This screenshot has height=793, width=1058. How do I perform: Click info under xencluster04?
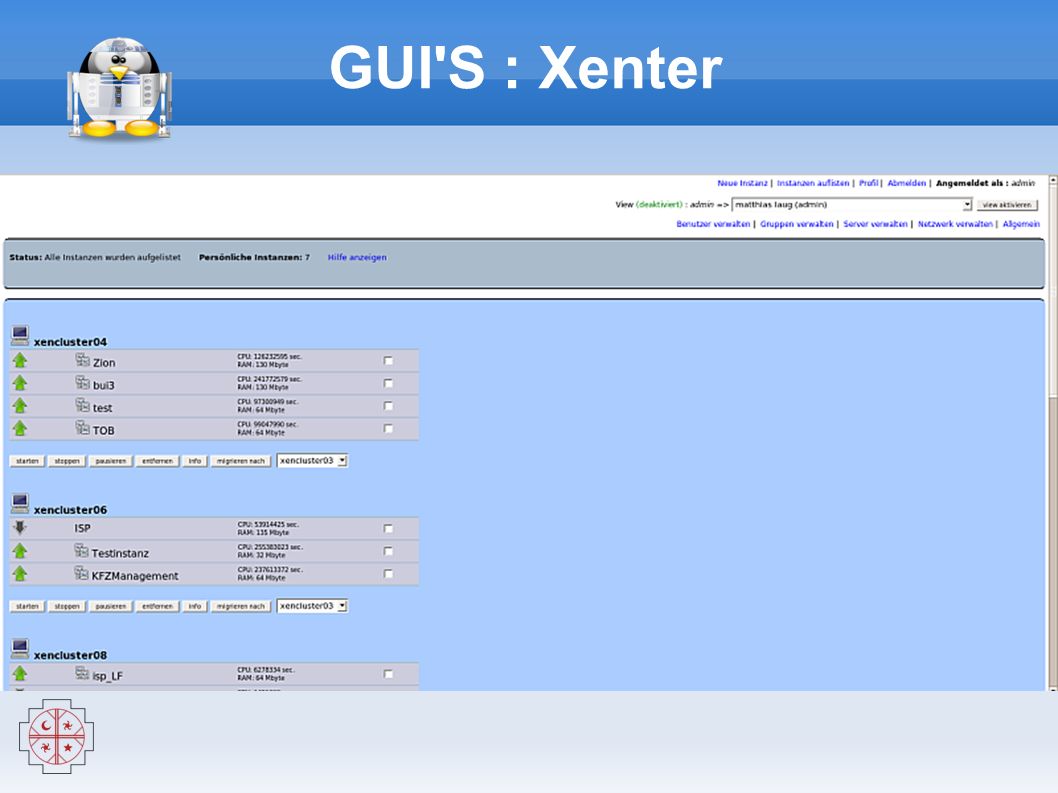(x=194, y=461)
